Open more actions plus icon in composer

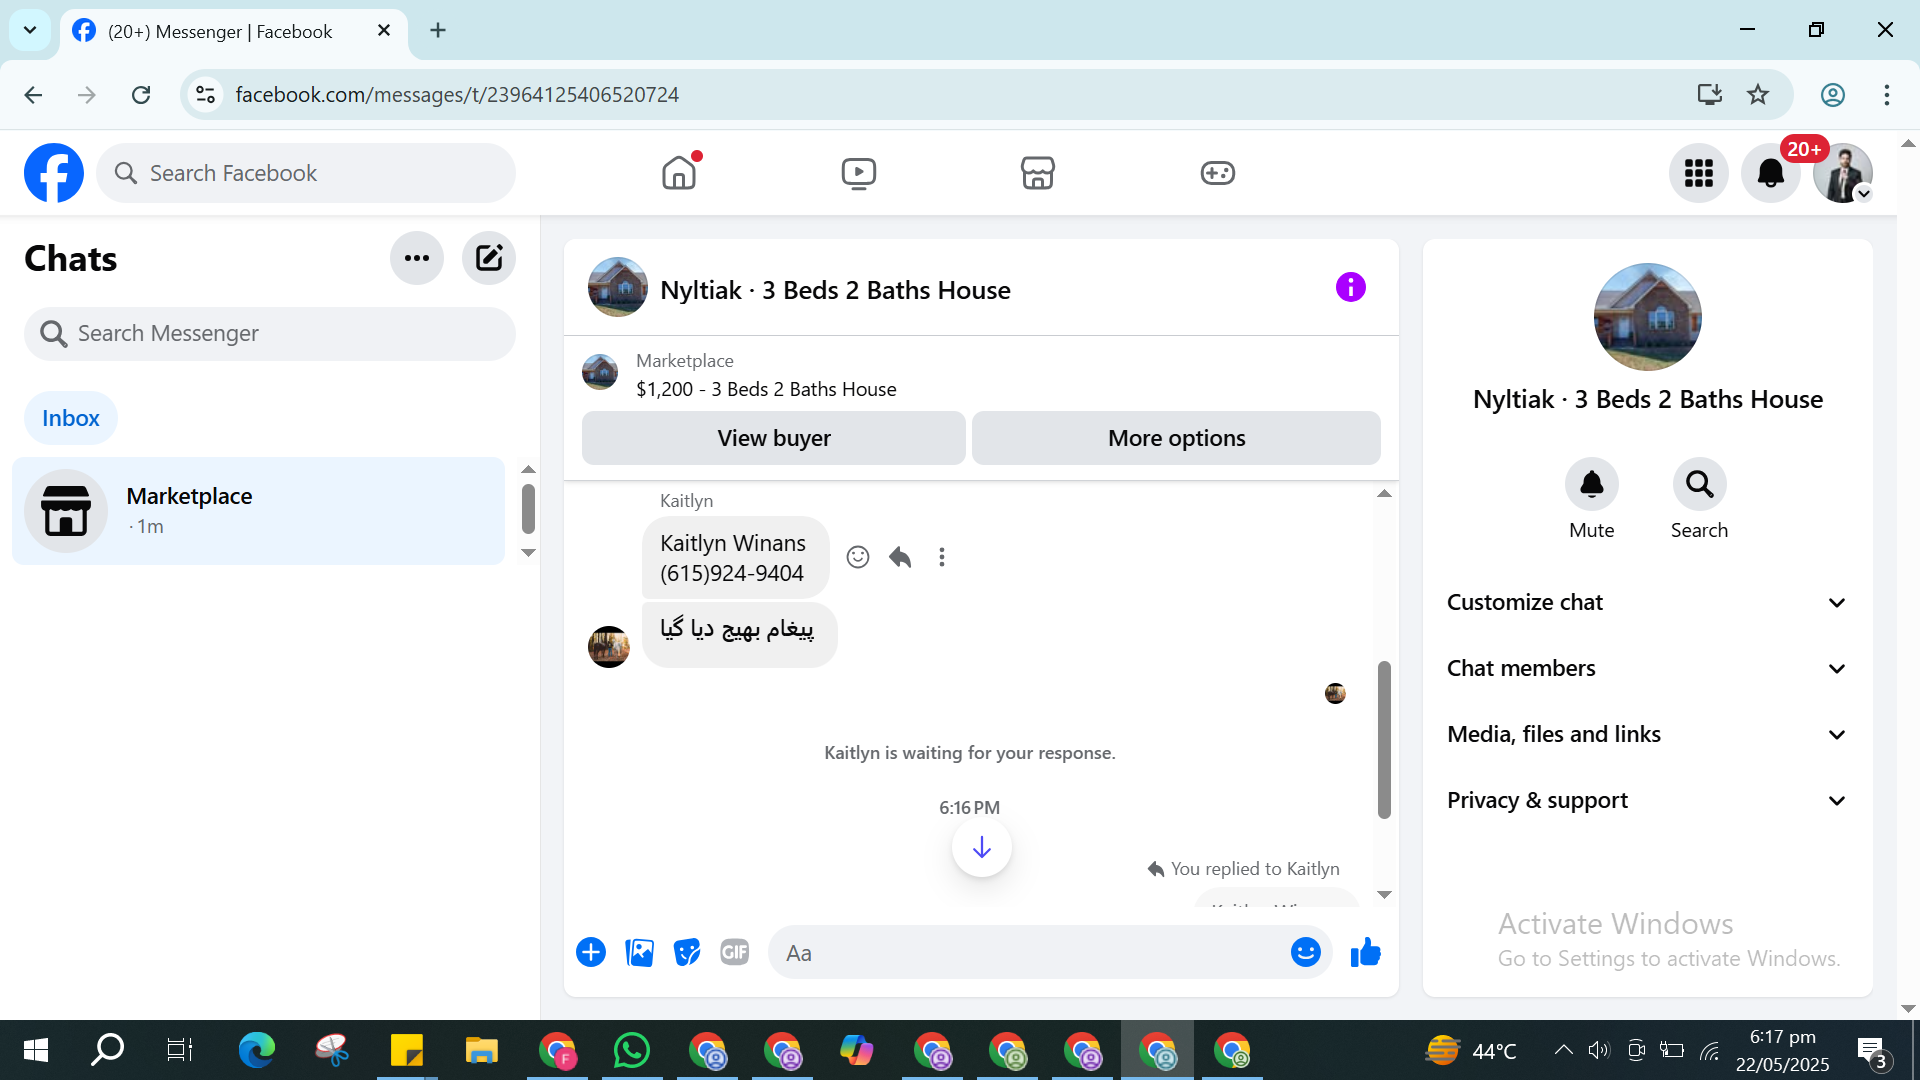point(591,953)
